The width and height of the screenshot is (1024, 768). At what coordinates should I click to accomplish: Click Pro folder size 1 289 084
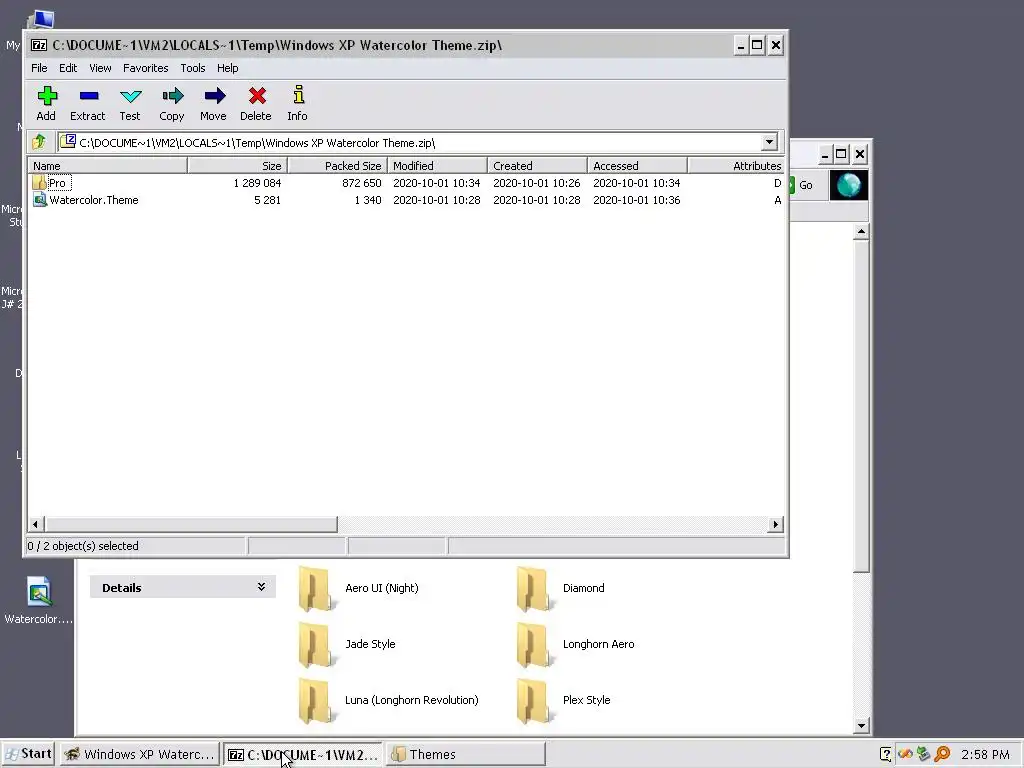click(257, 183)
